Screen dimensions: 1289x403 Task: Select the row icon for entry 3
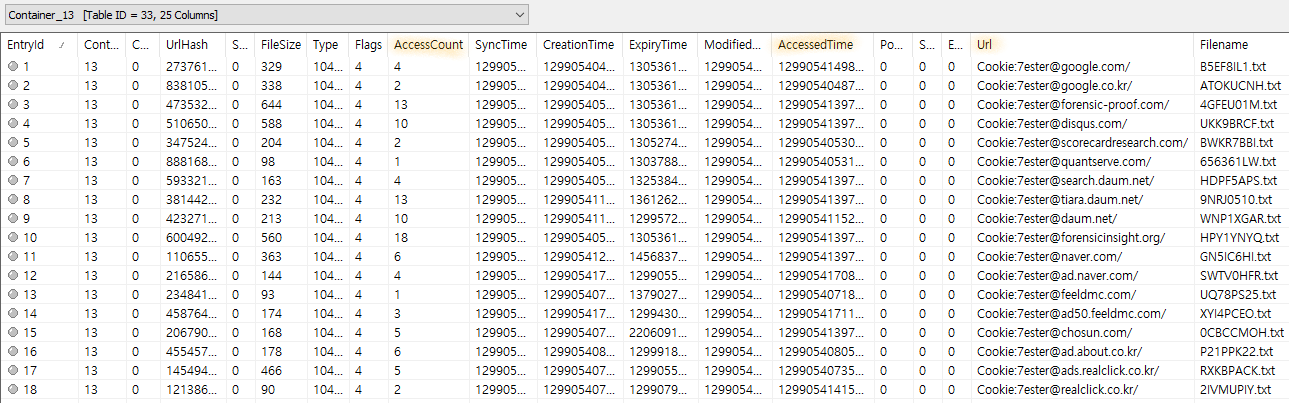[x=12, y=104]
